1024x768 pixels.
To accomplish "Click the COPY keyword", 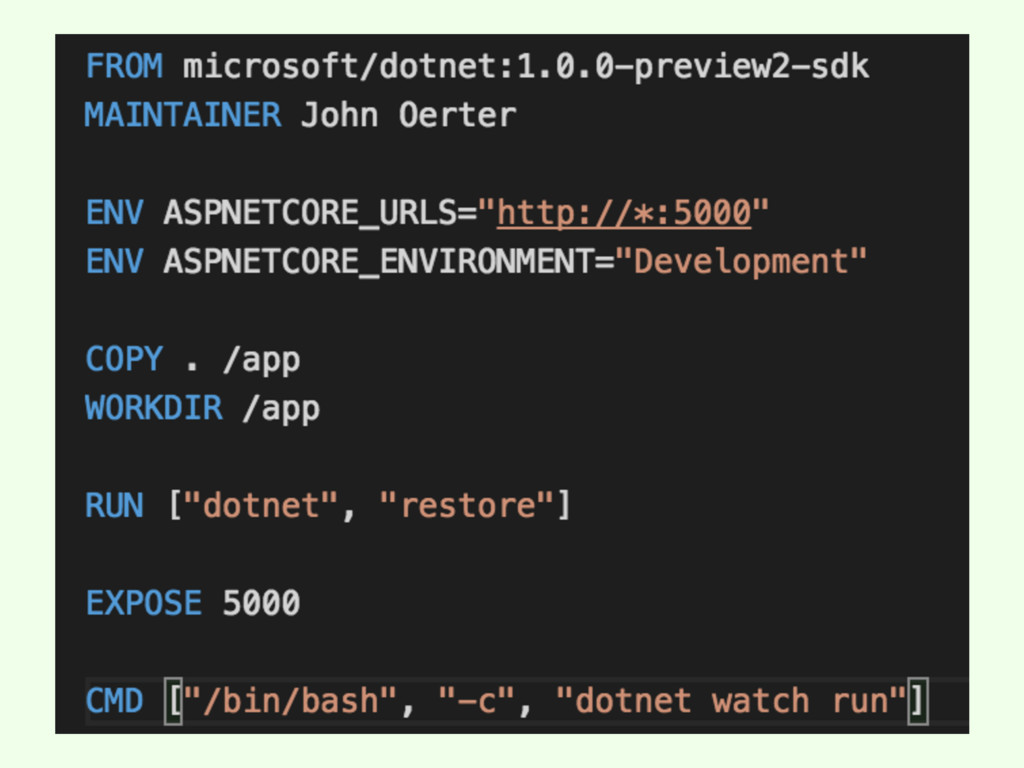I will [x=124, y=359].
